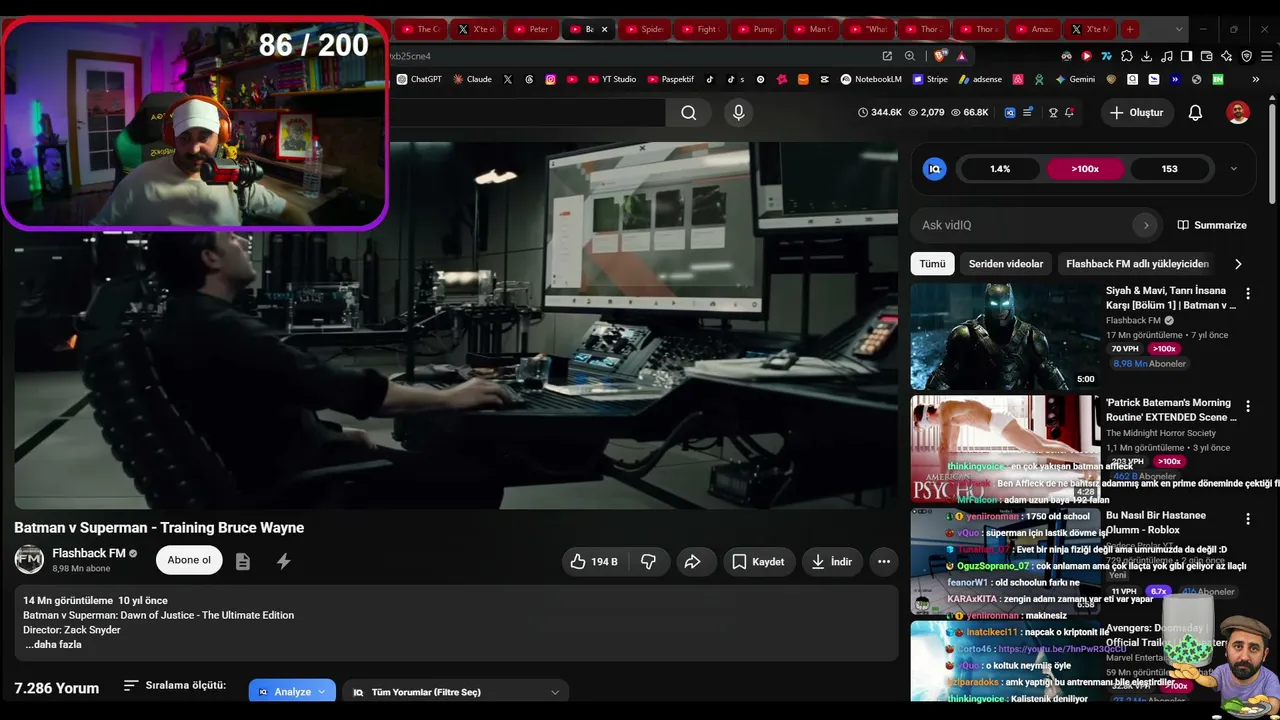This screenshot has width=1280, height=720.
Task: Open the Patrick Bateman Morning Routine thumbnail
Action: coord(1005,448)
